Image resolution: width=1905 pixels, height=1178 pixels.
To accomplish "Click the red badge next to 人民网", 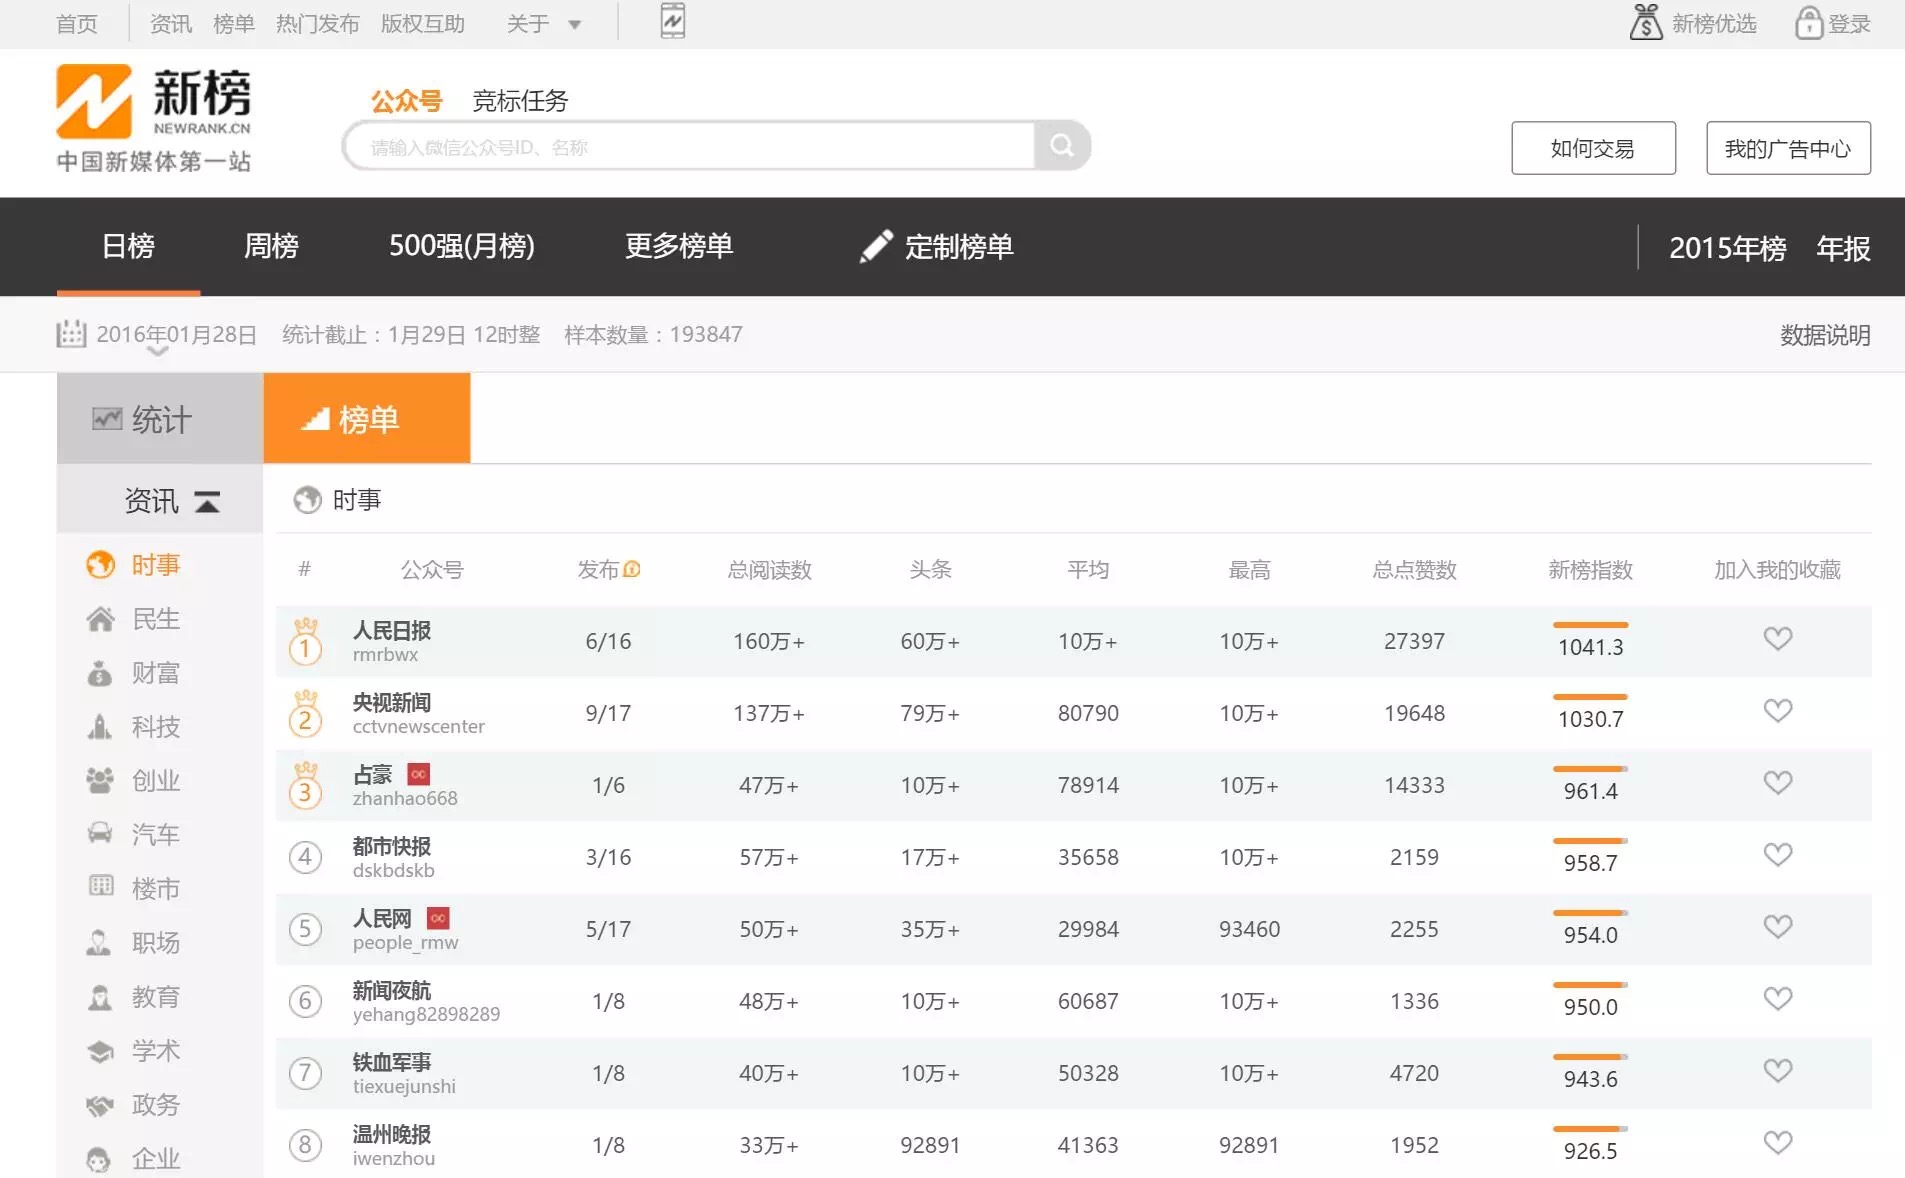I will point(438,918).
